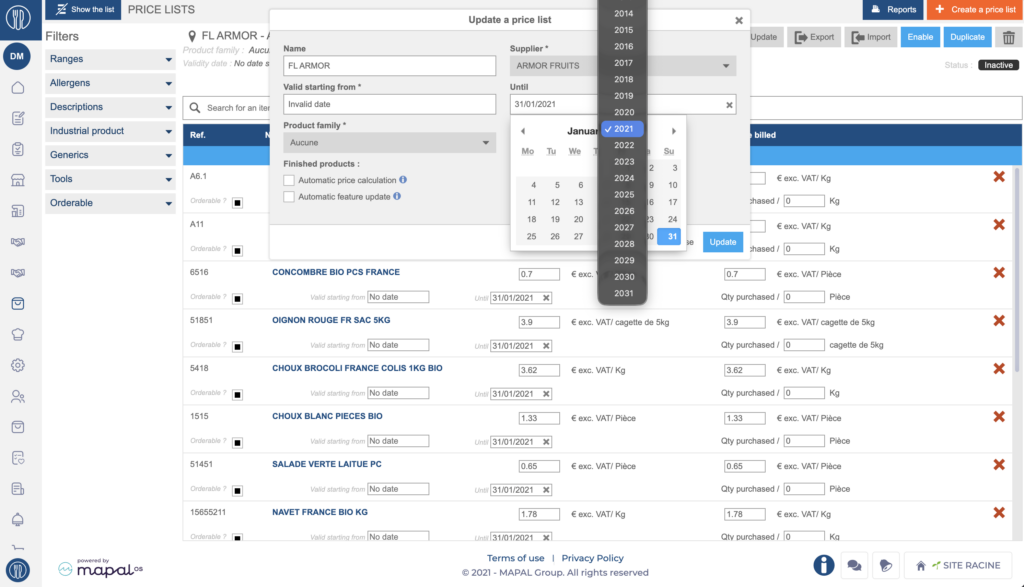Expand the Orderable filter

pos(110,203)
